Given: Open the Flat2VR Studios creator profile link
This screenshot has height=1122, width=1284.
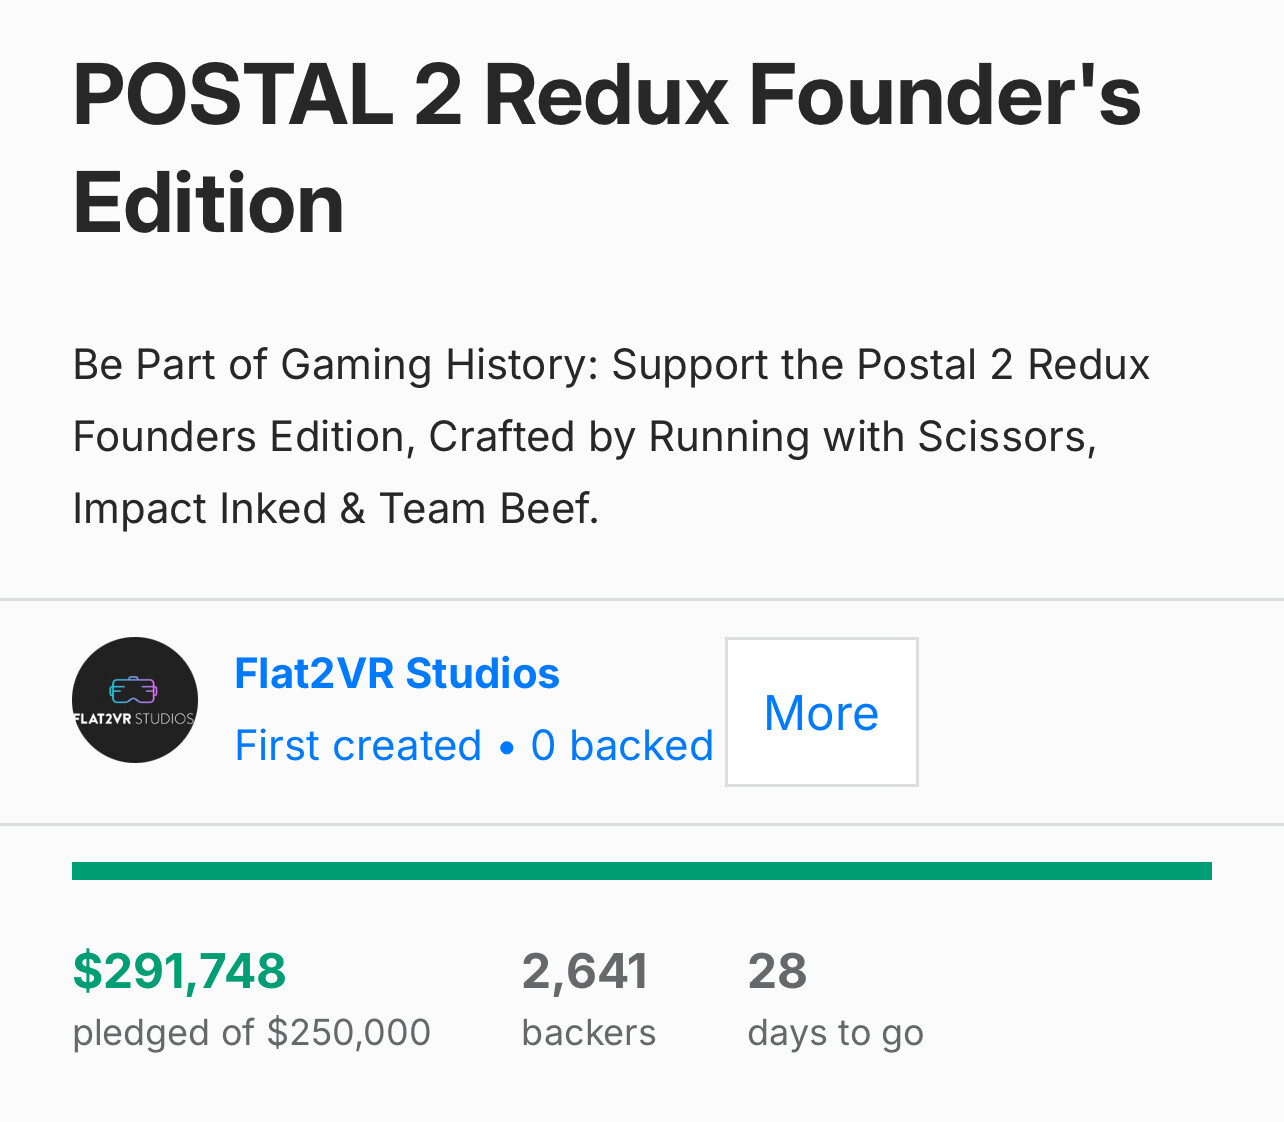Looking at the screenshot, I should [396, 674].
